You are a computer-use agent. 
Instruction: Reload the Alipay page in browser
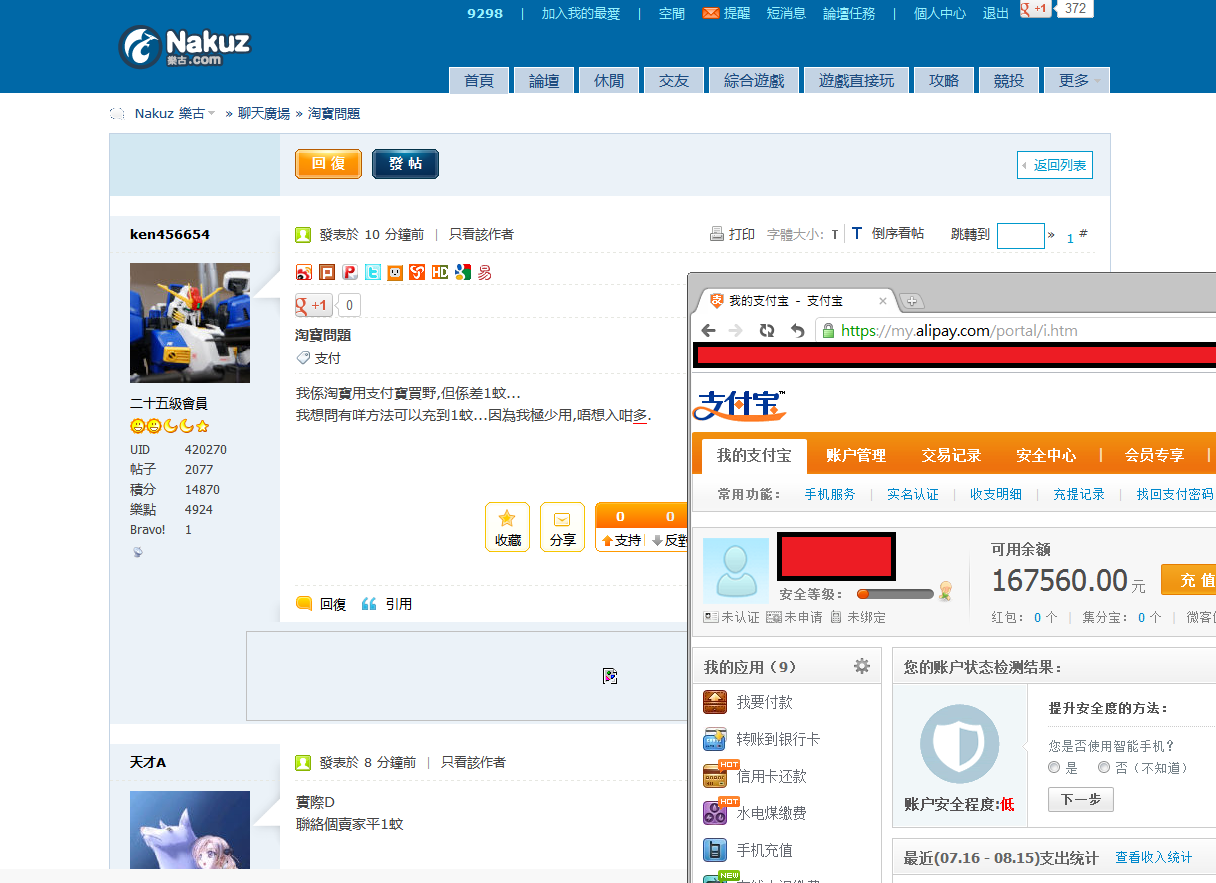pyautogui.click(x=767, y=331)
